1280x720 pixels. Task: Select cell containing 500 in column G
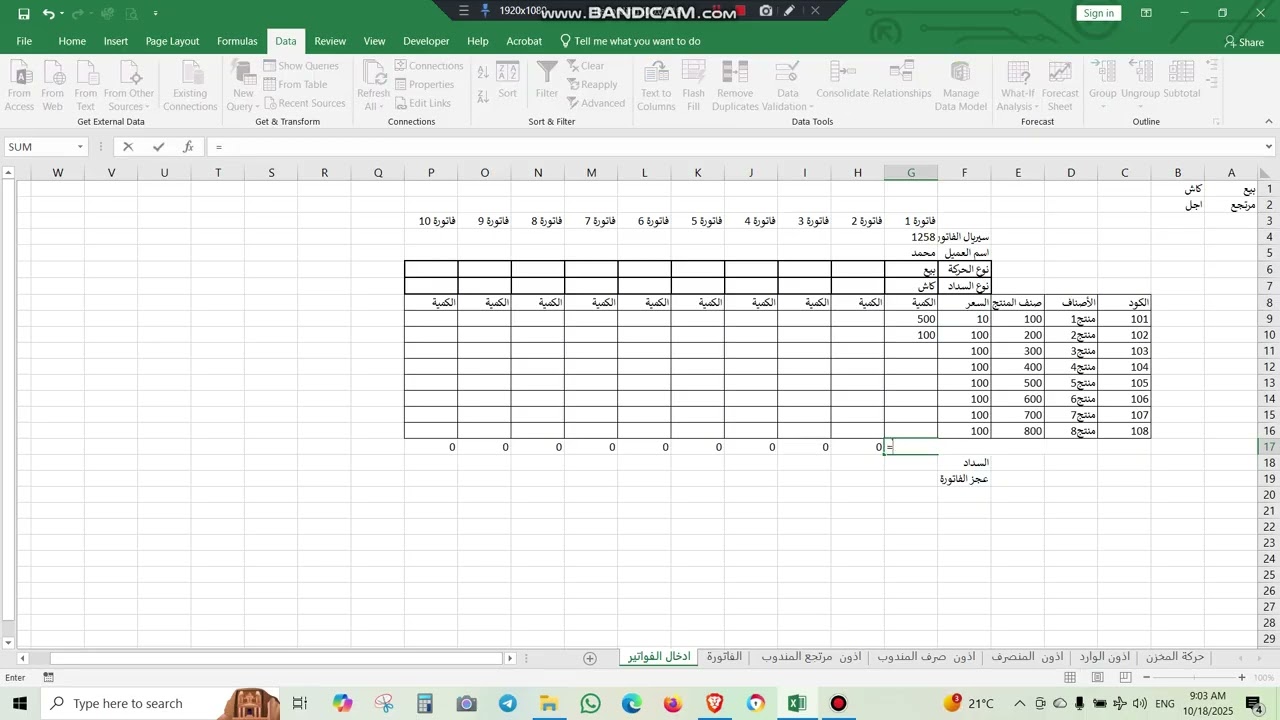tap(911, 319)
